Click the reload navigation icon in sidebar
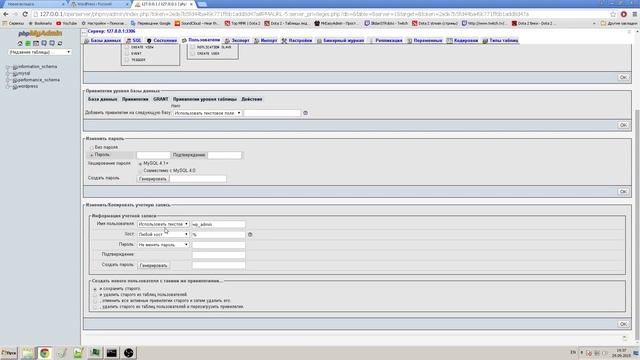 pos(60,43)
